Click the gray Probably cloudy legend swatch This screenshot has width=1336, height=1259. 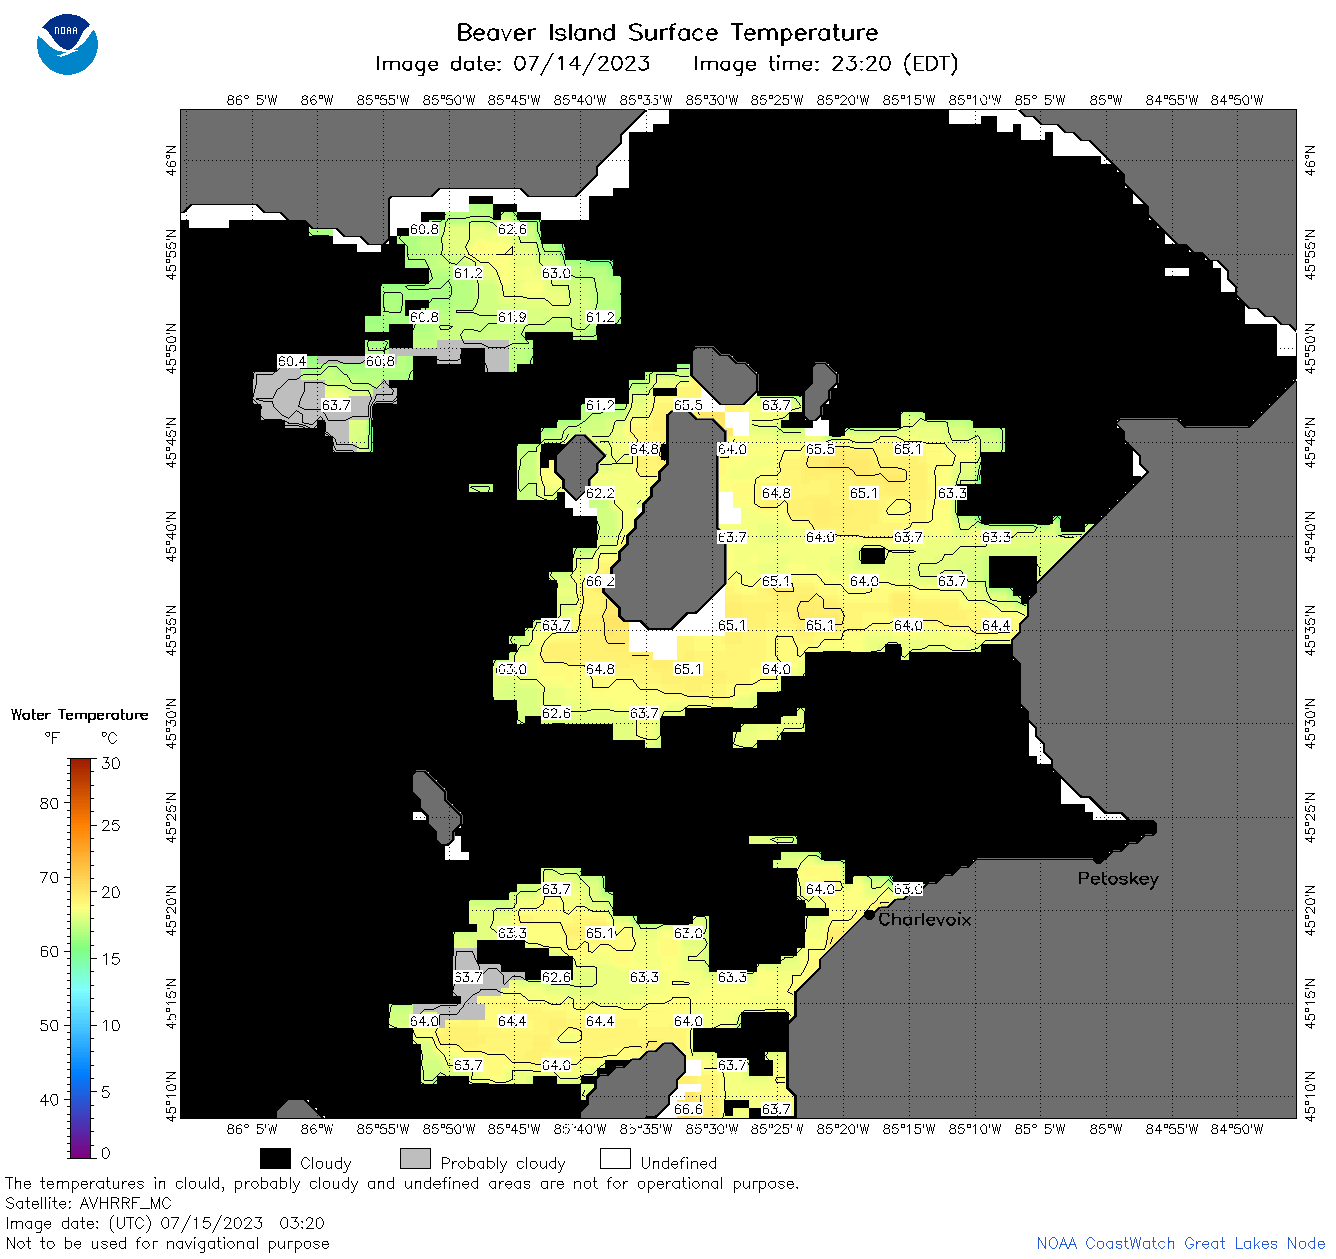click(415, 1159)
